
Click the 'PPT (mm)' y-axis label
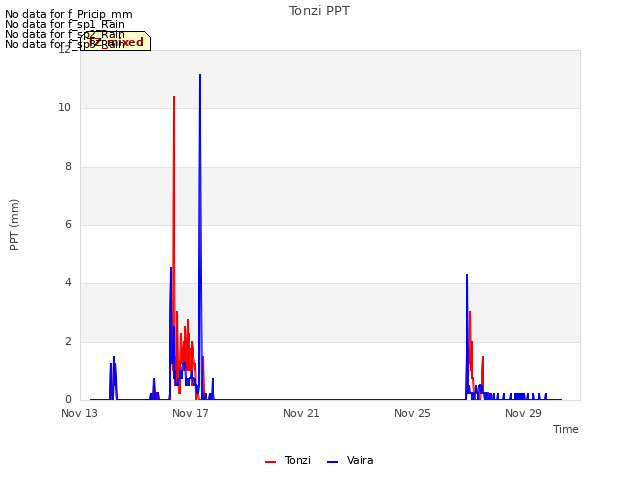pyautogui.click(x=14, y=224)
